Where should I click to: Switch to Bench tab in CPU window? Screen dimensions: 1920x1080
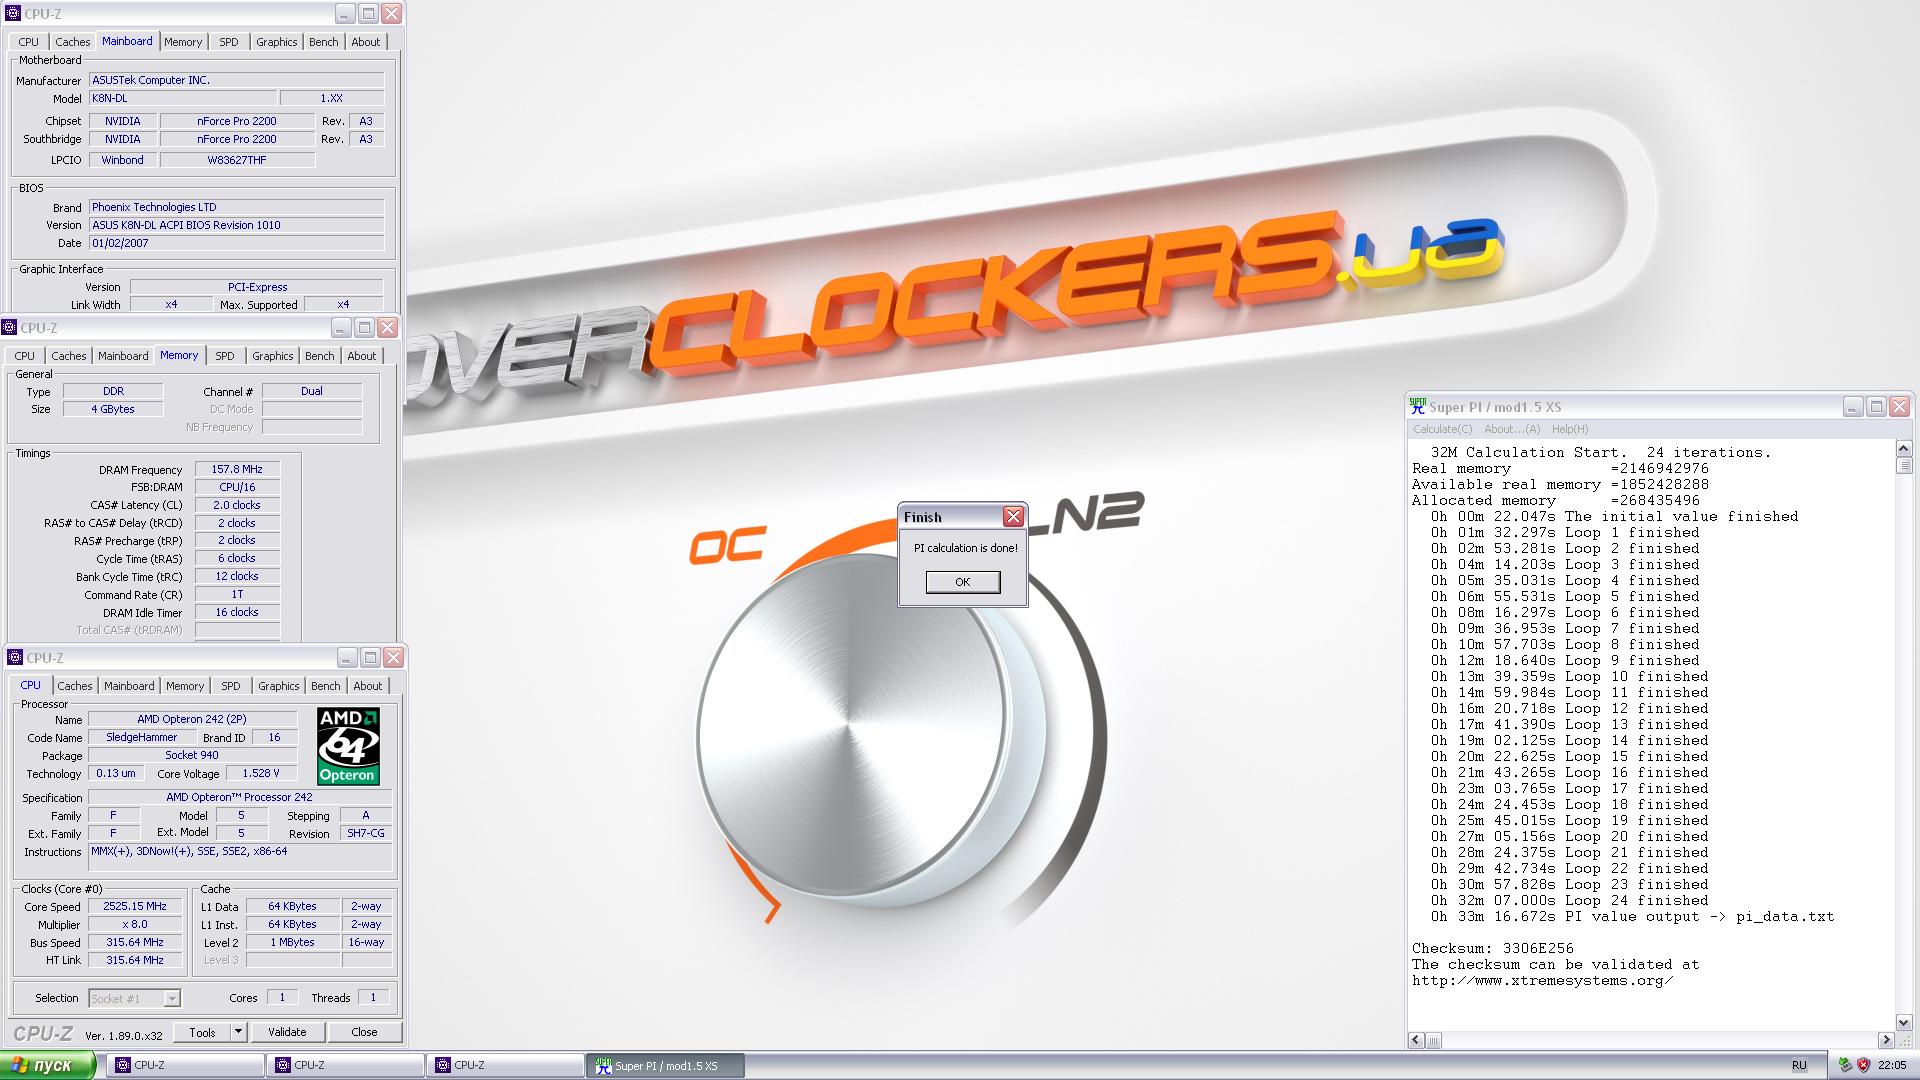point(325,686)
